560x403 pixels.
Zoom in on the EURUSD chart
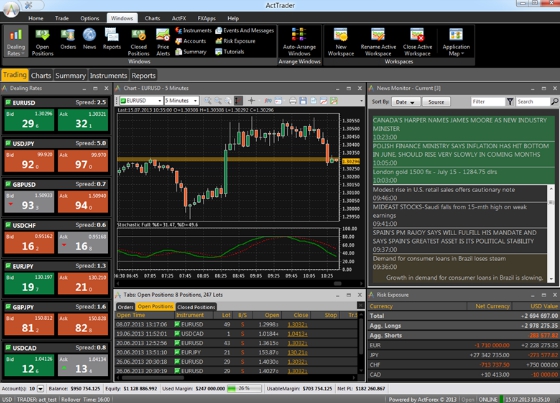[x=208, y=101]
